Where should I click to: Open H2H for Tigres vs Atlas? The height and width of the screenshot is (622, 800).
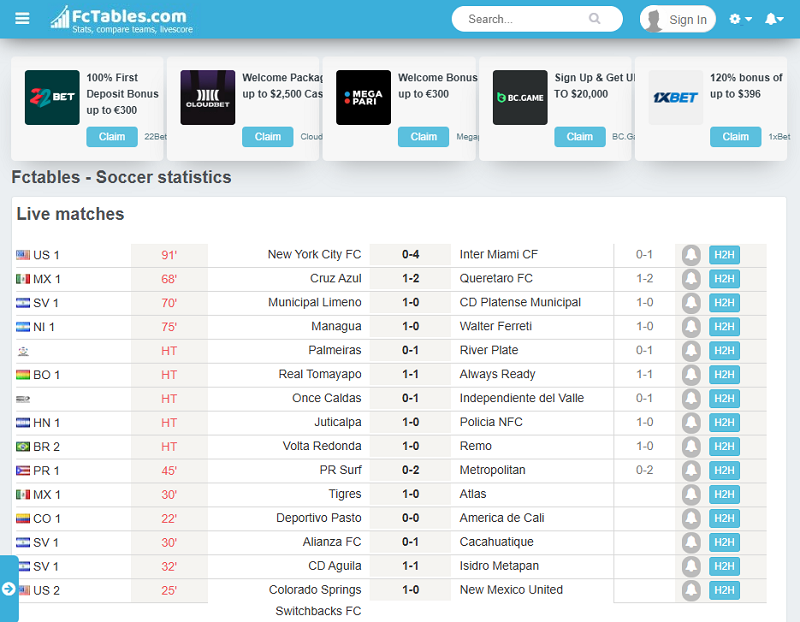[724, 495]
